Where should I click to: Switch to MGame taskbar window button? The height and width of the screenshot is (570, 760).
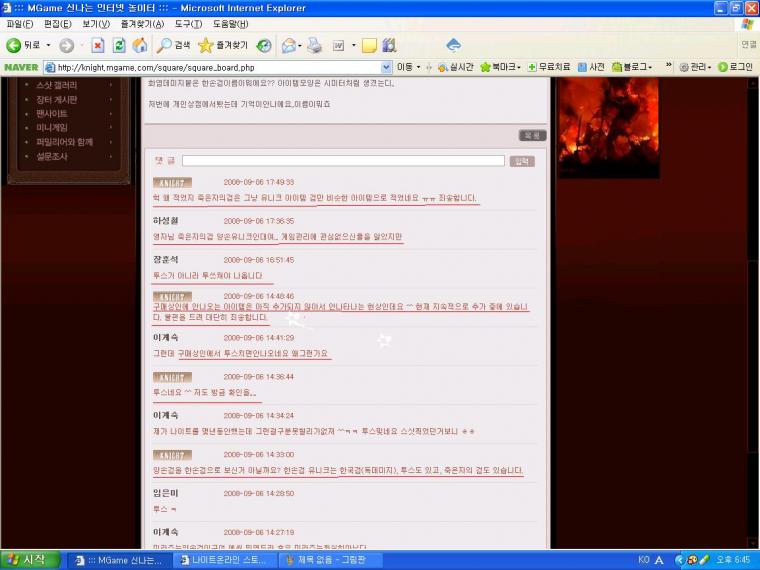click(119, 560)
